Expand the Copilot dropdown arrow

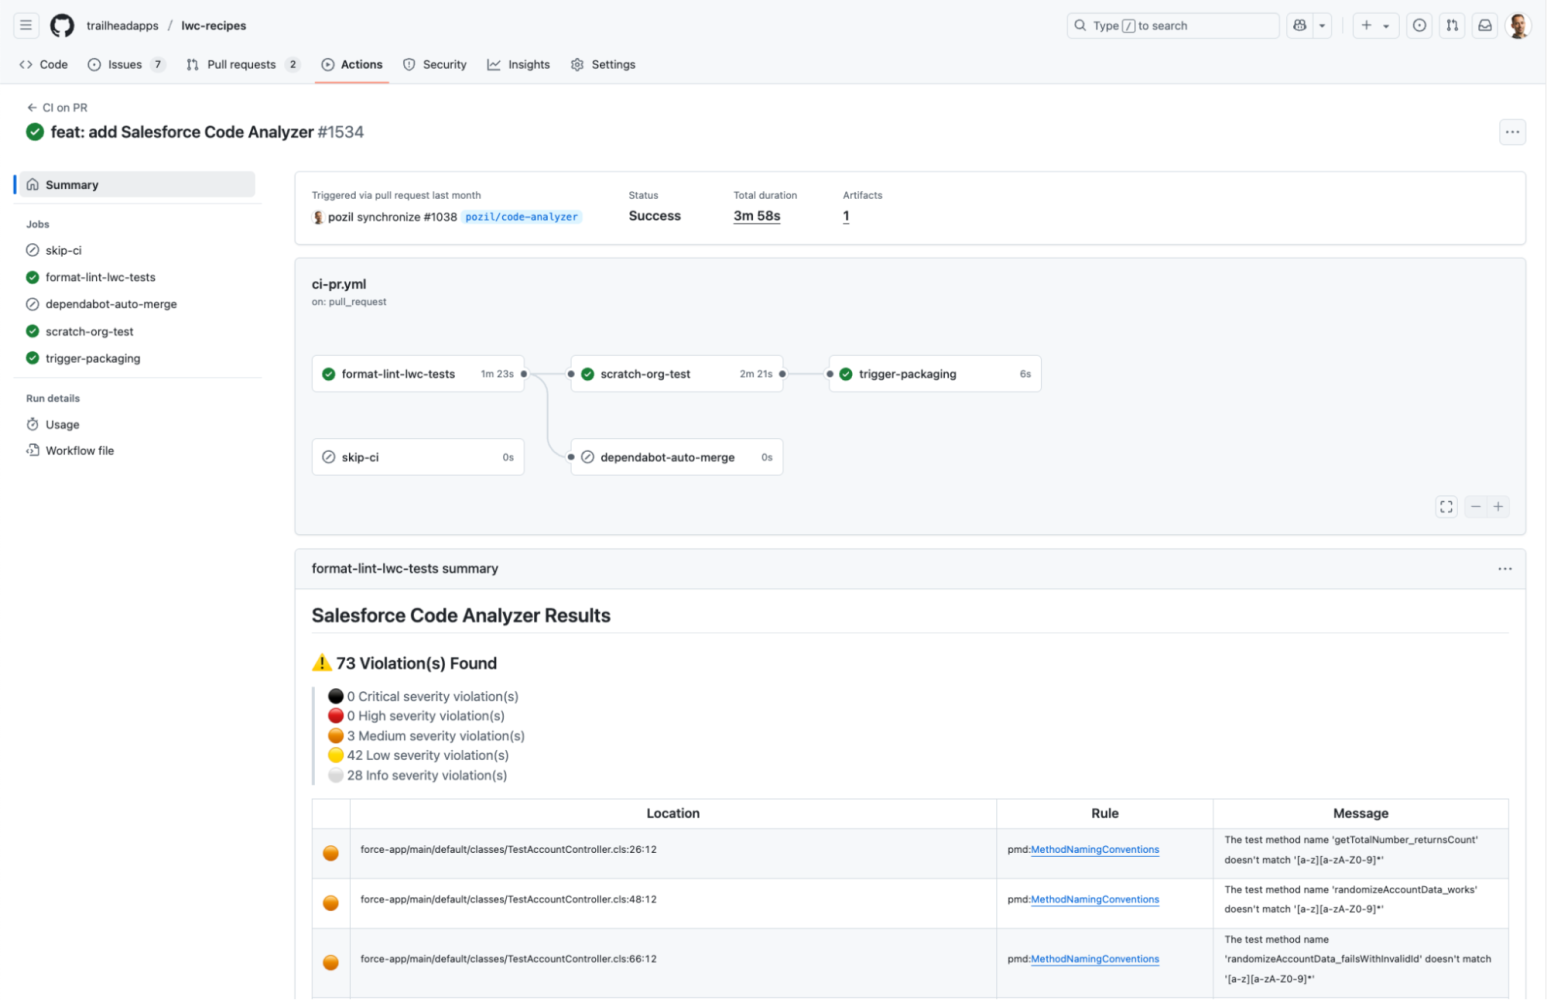coord(1322,25)
